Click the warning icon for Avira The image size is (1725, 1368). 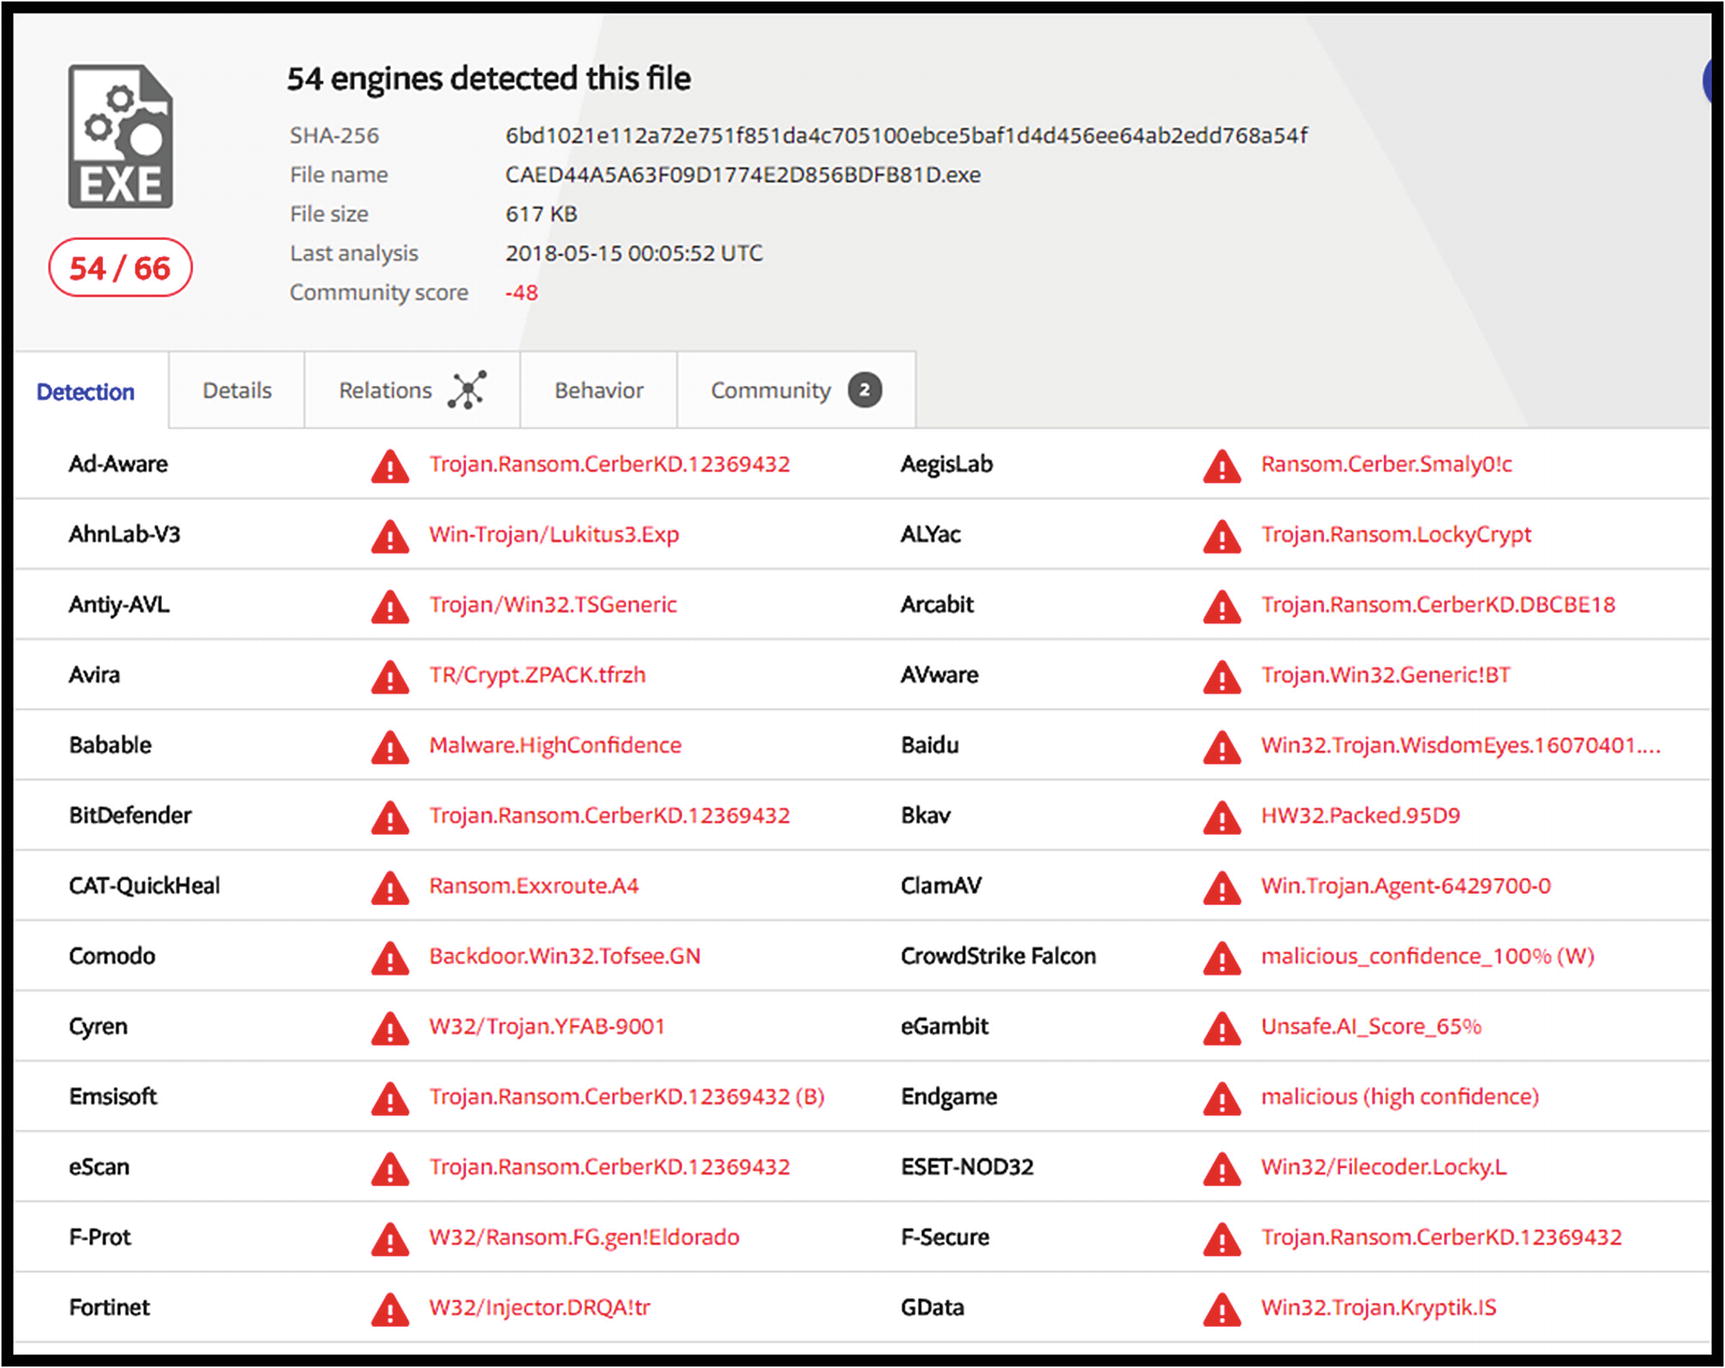coord(390,677)
